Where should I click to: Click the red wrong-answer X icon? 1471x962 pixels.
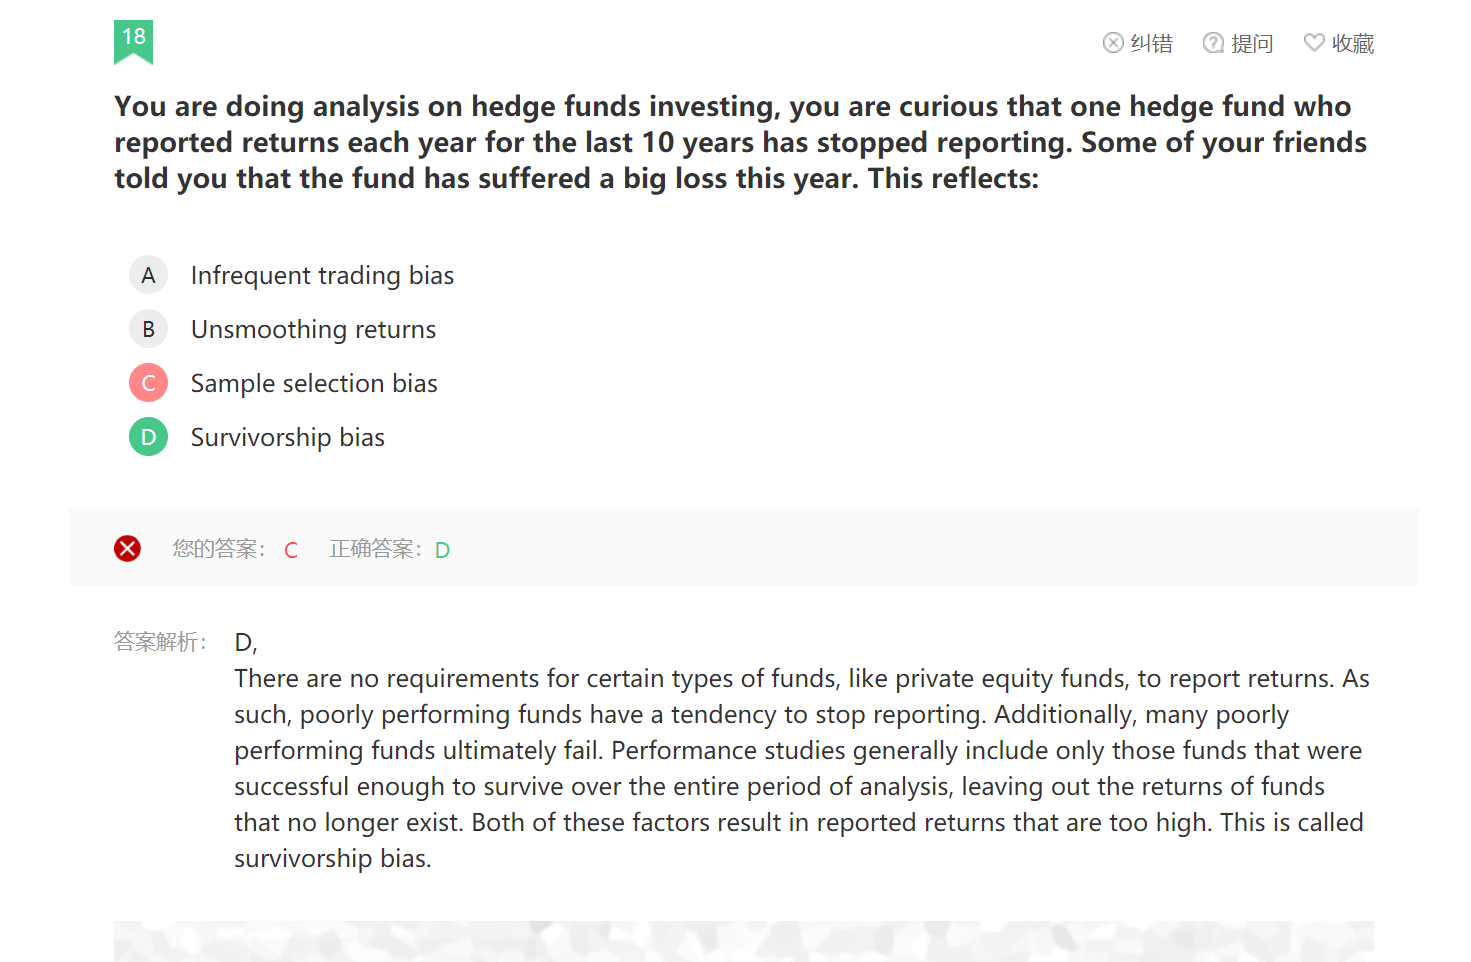127,549
